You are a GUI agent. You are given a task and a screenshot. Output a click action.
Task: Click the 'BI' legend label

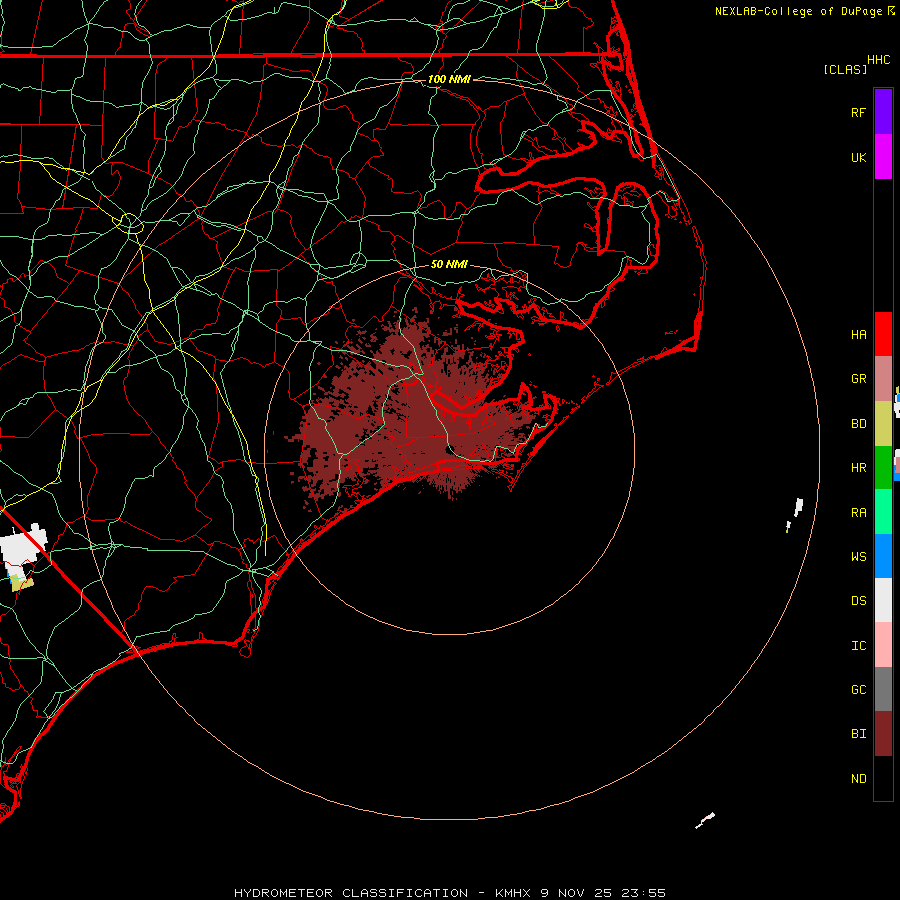tap(858, 734)
